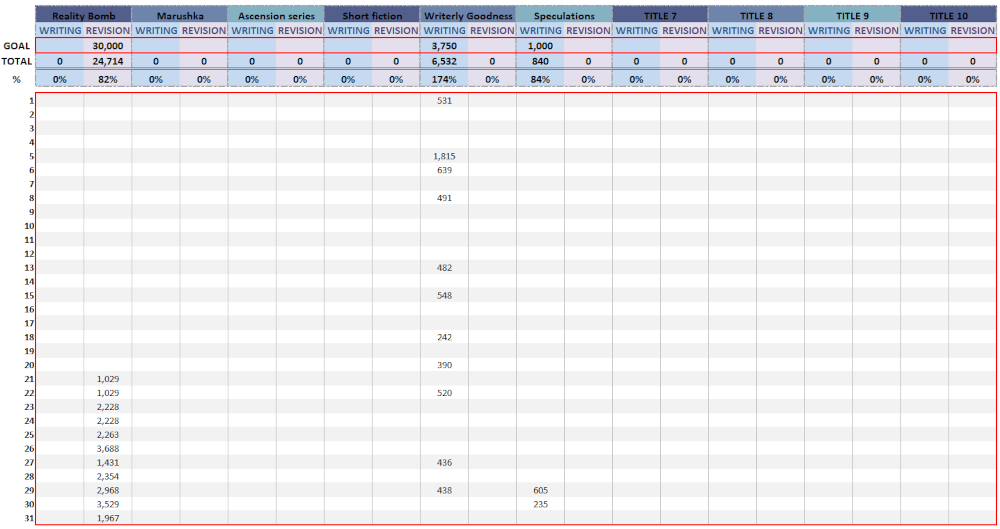Select the Reality Bomb title header
Viewport: 1000px width, 529px height.
point(83,16)
